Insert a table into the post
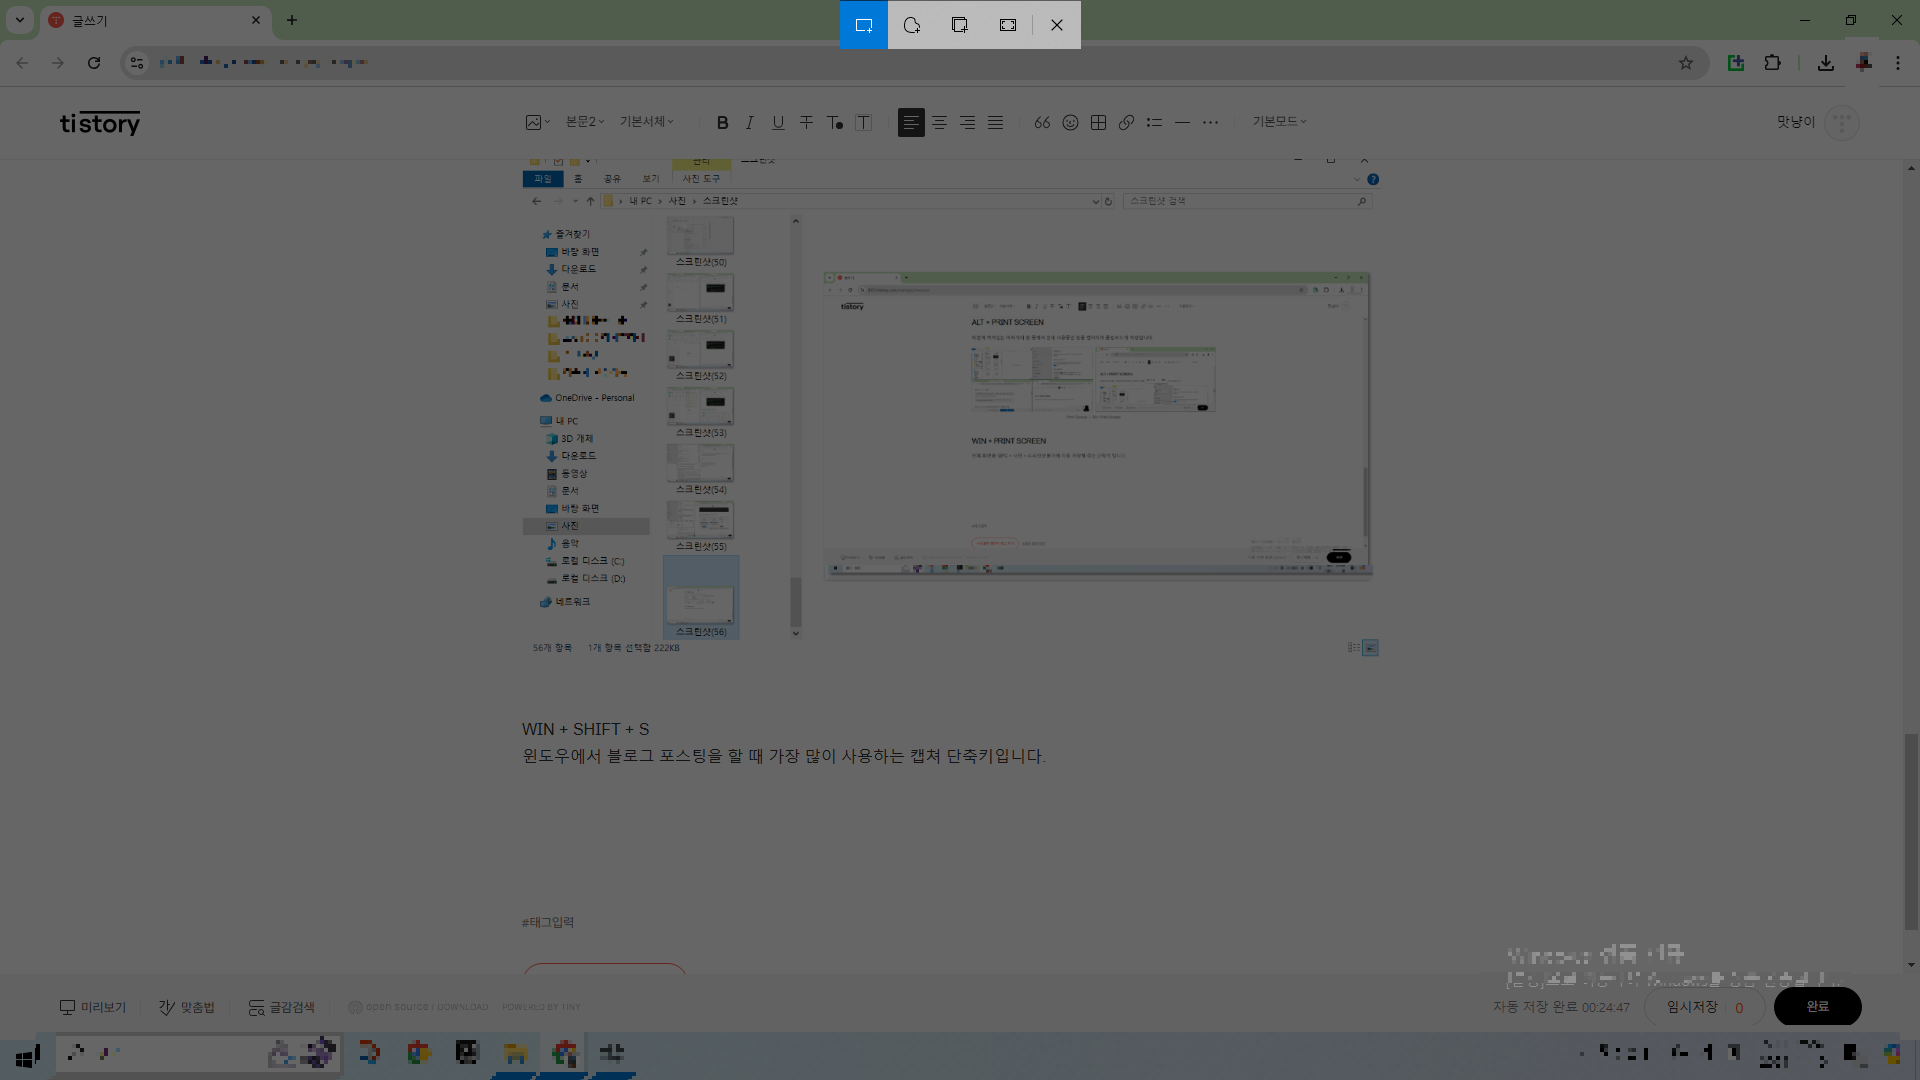This screenshot has height=1080, width=1920. [1098, 122]
